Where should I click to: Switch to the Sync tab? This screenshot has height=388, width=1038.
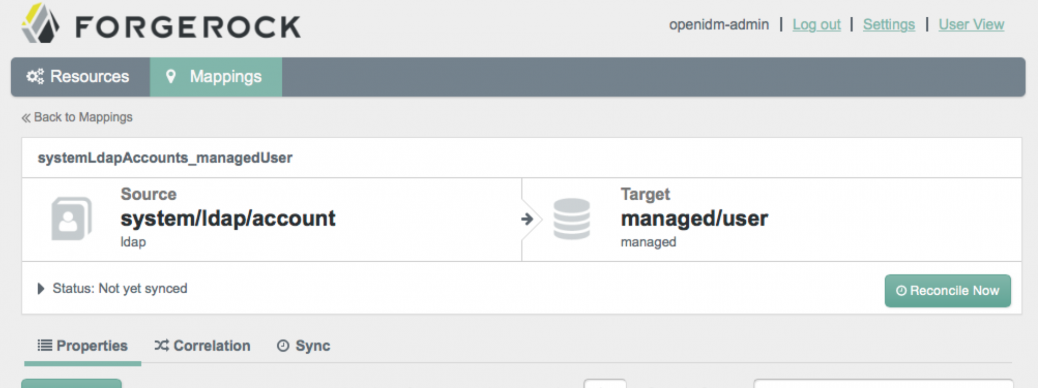[x=303, y=346]
